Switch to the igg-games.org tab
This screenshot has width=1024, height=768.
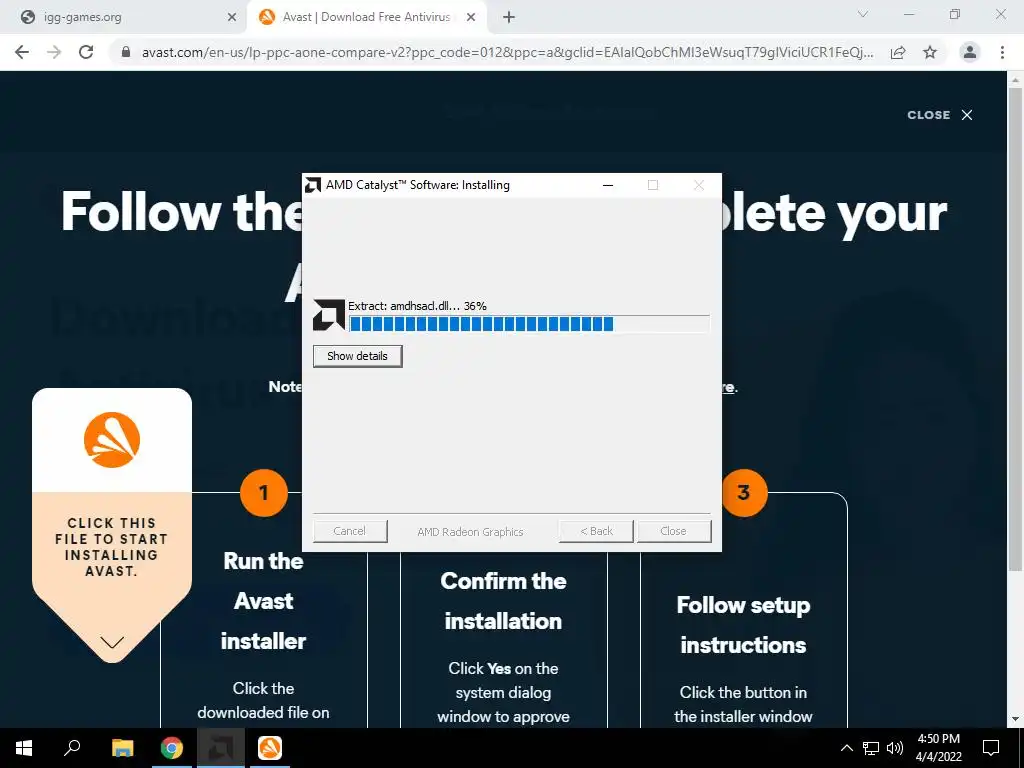pos(124,18)
